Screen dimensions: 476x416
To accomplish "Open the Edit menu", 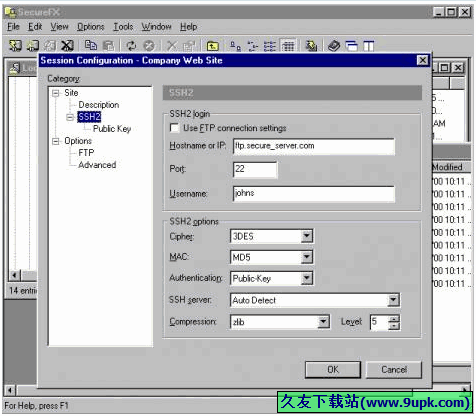I will click(35, 27).
